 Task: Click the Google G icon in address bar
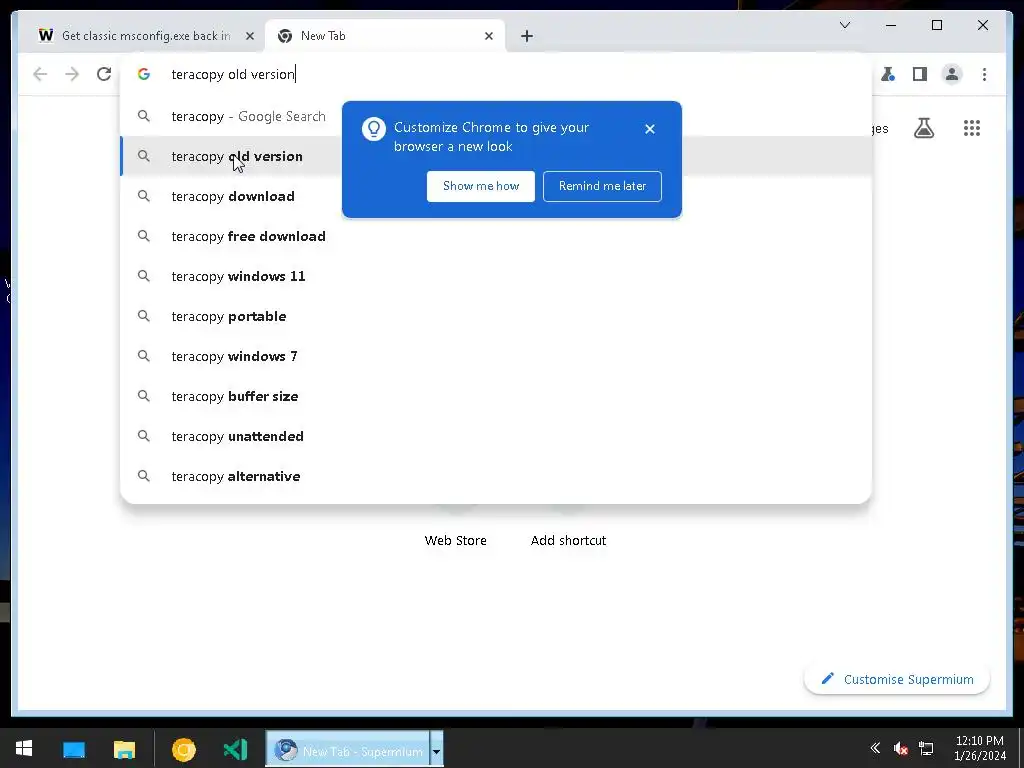click(x=144, y=74)
